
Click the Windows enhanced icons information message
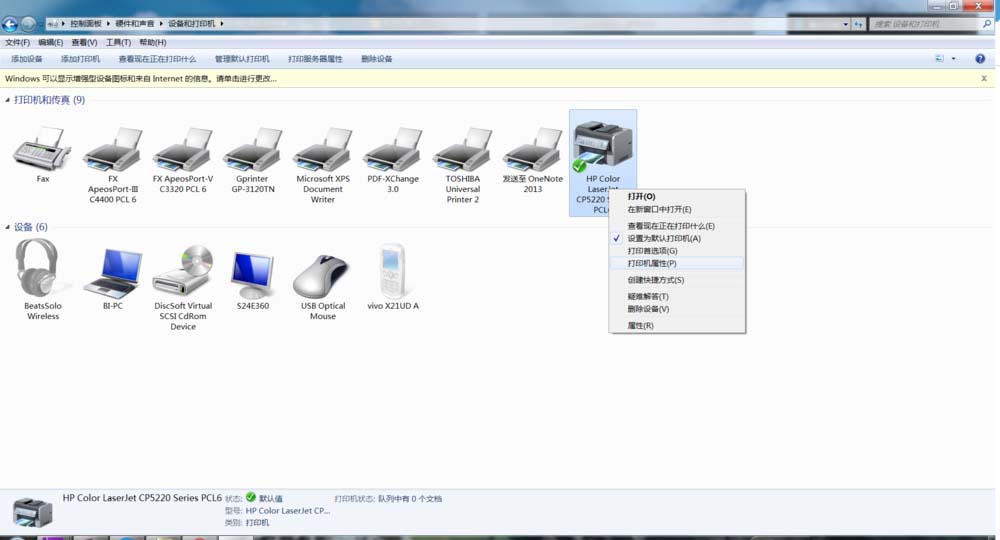pos(141,78)
